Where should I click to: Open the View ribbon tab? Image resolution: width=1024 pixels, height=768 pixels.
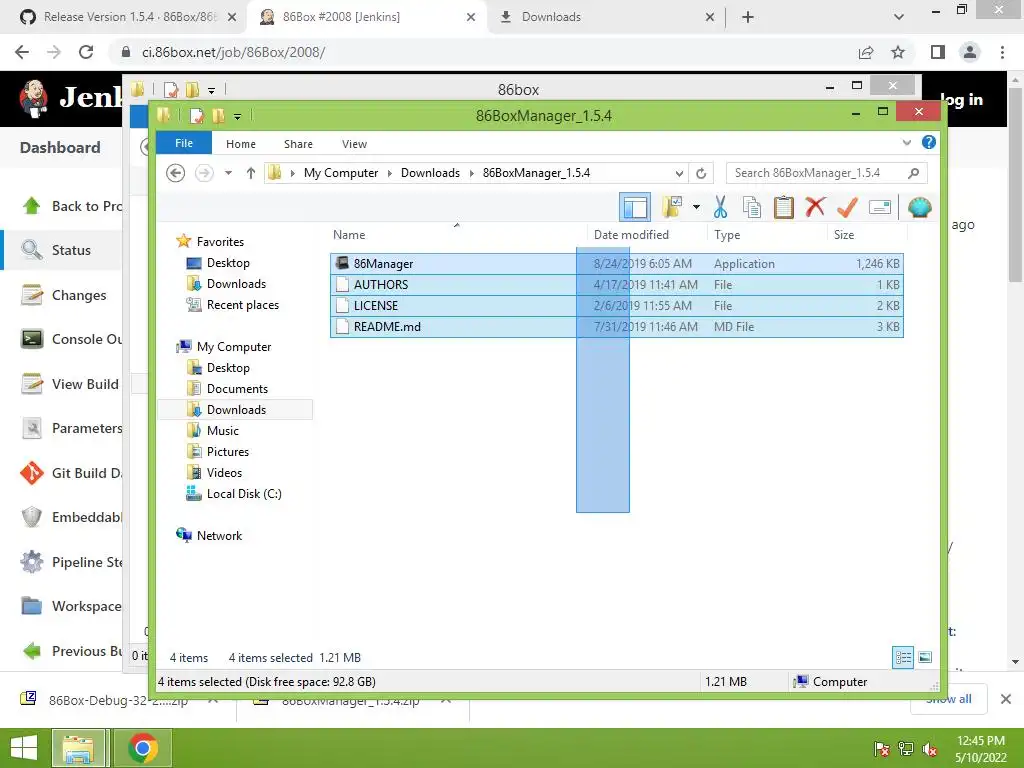click(x=355, y=144)
